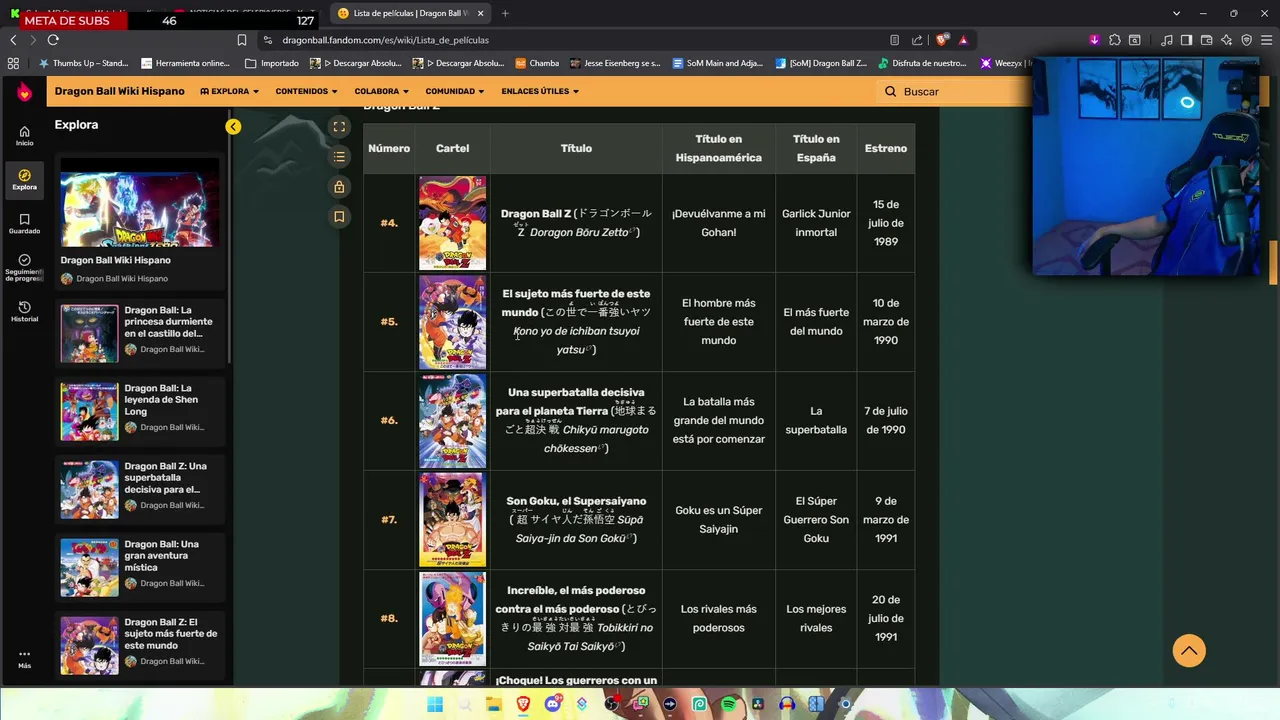Go back to the previous page
The width and height of the screenshot is (1280, 720).
click(x=13, y=40)
